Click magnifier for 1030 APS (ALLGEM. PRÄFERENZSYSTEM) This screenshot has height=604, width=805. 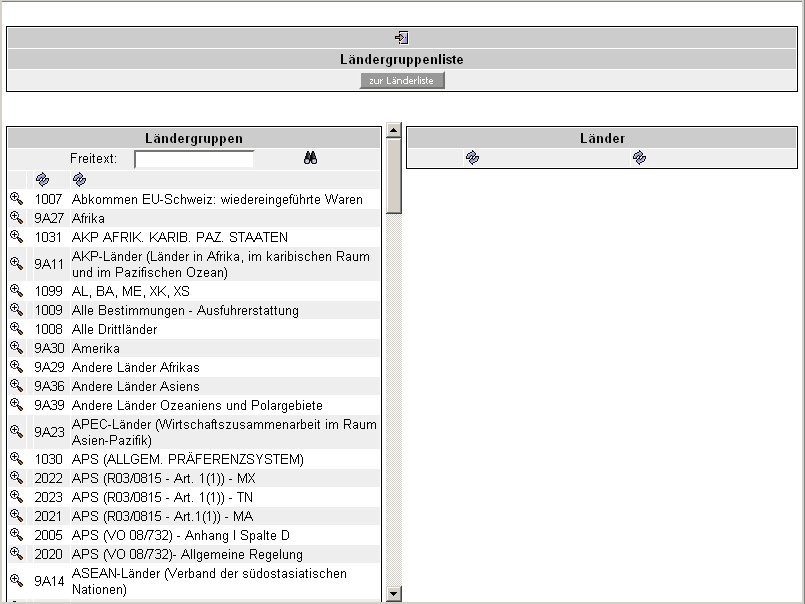16,459
